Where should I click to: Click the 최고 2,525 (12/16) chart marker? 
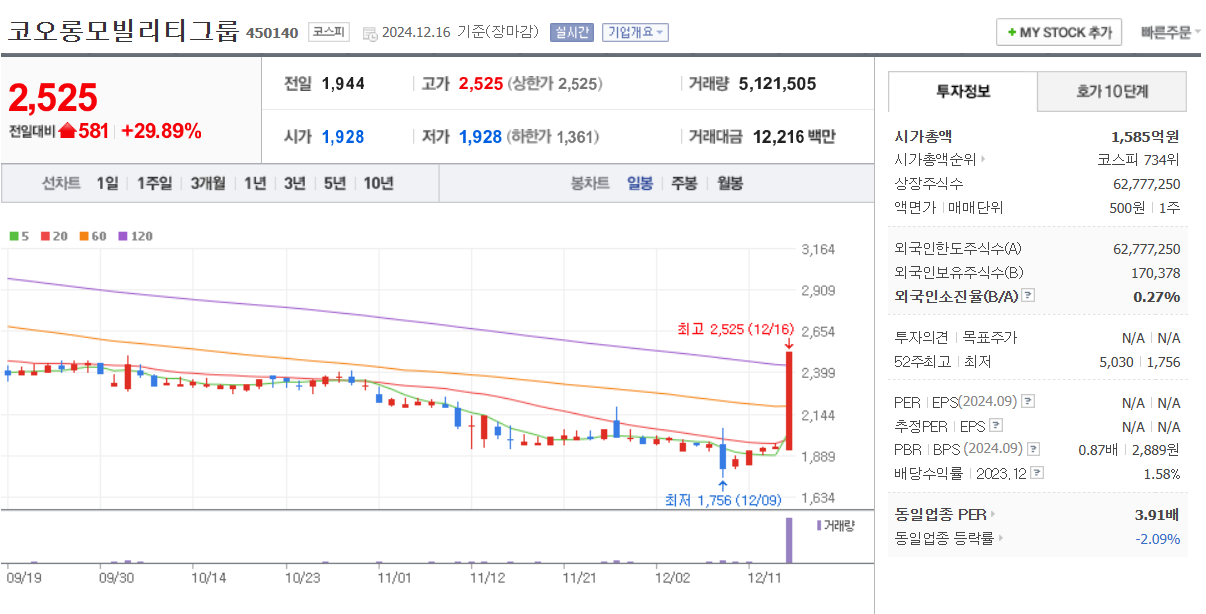click(x=735, y=328)
